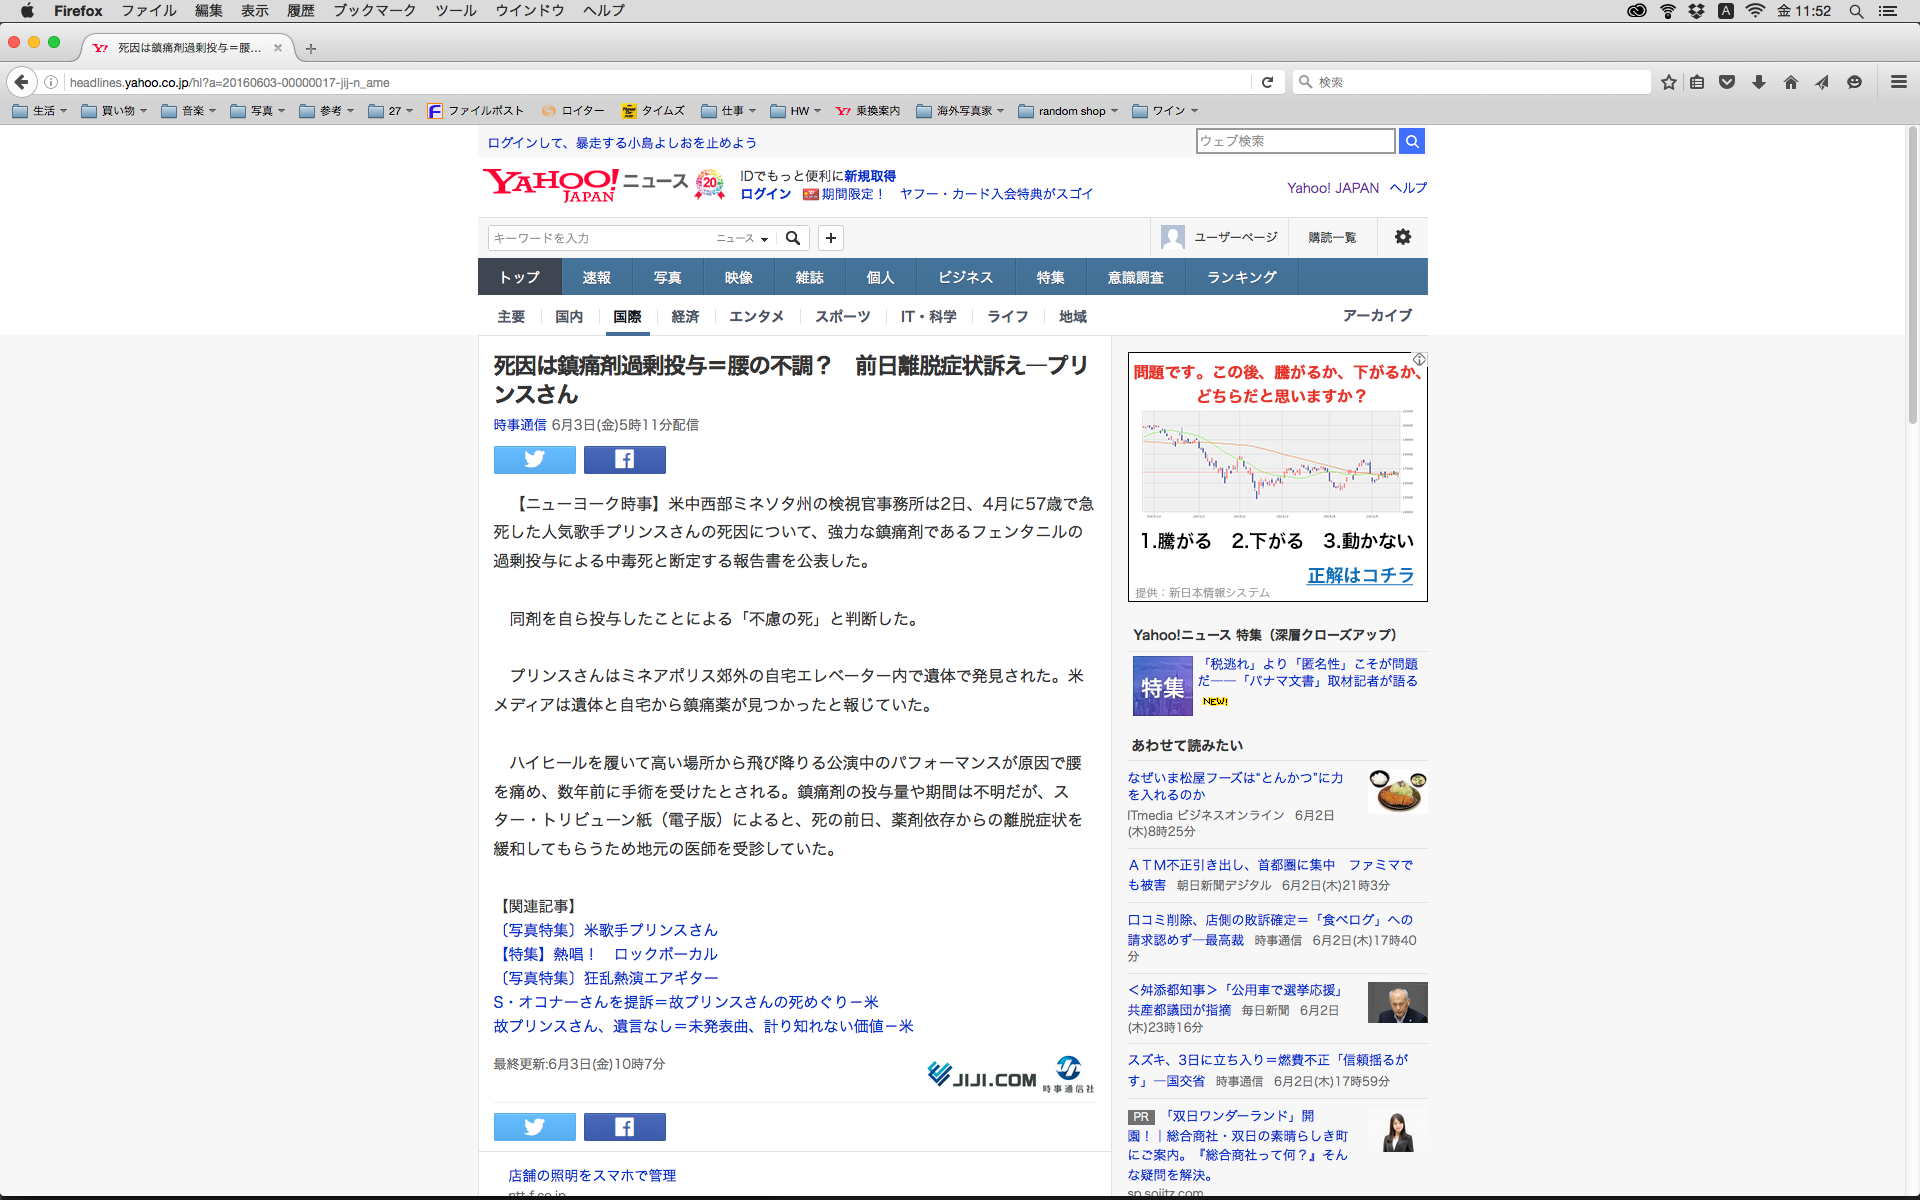Click the 時事通信 source link under the headline
Screen dimensions: 1920x1200
coord(519,425)
